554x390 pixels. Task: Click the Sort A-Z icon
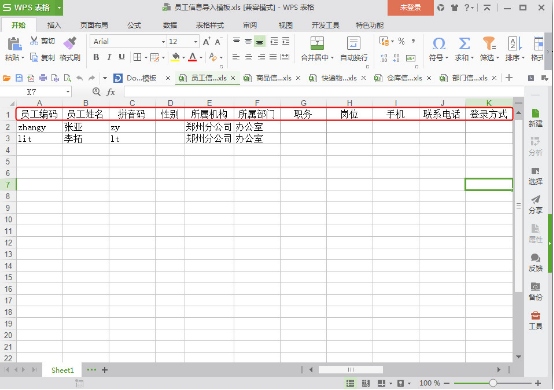coord(515,43)
